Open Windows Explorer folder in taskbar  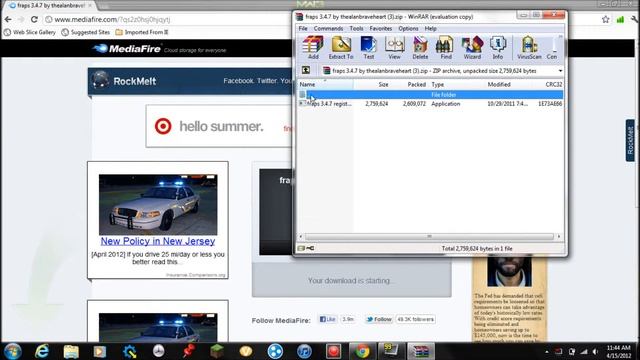pos(71,351)
